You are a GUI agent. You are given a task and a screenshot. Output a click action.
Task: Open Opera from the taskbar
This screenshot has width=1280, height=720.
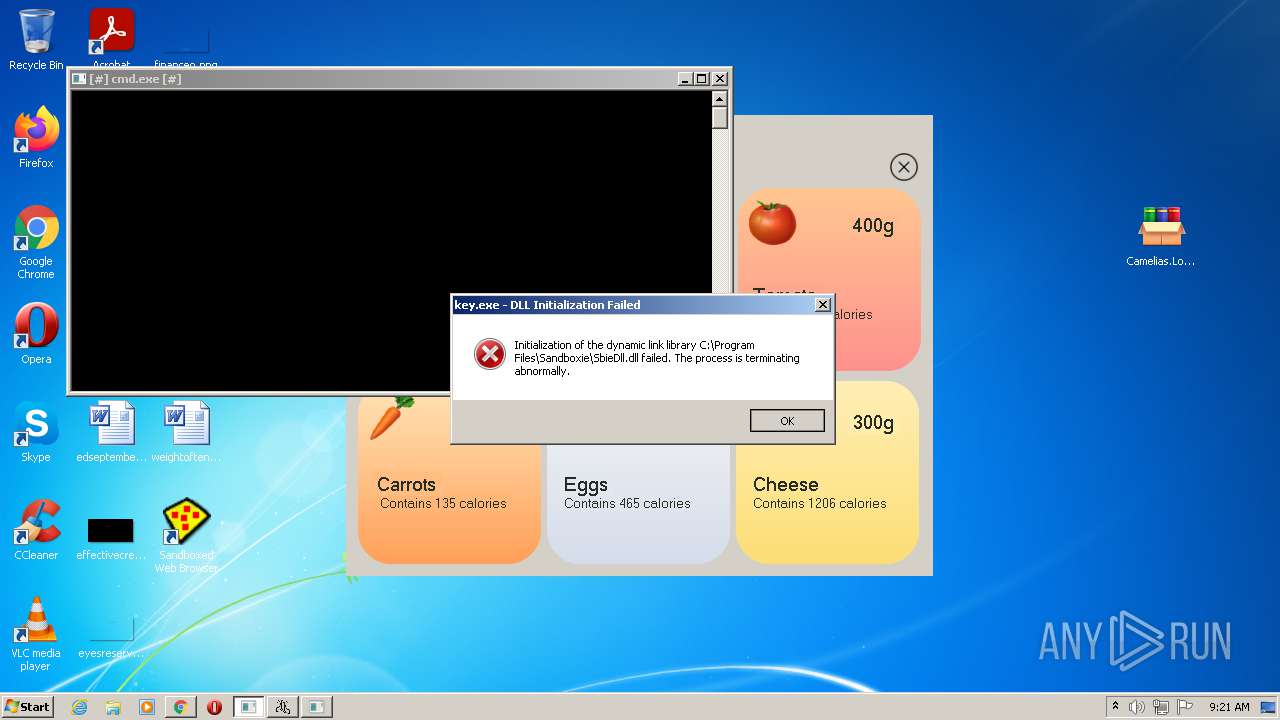(214, 707)
